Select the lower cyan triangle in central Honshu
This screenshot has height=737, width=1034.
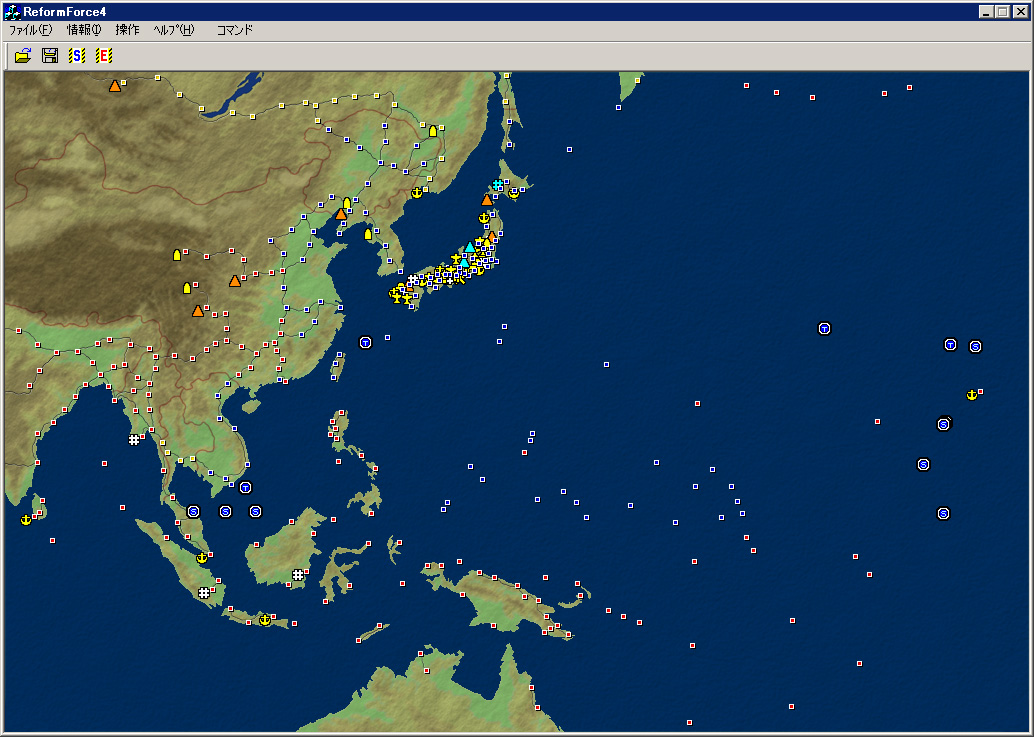[464, 262]
